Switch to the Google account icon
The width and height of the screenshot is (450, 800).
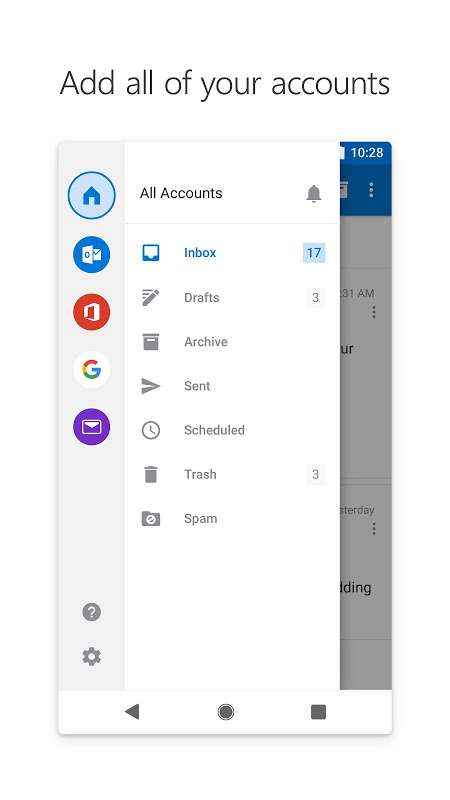click(x=92, y=369)
